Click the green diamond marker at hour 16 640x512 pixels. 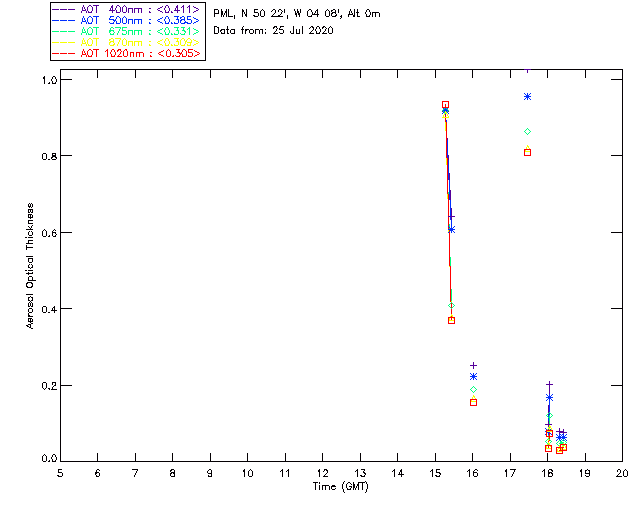coord(473,390)
